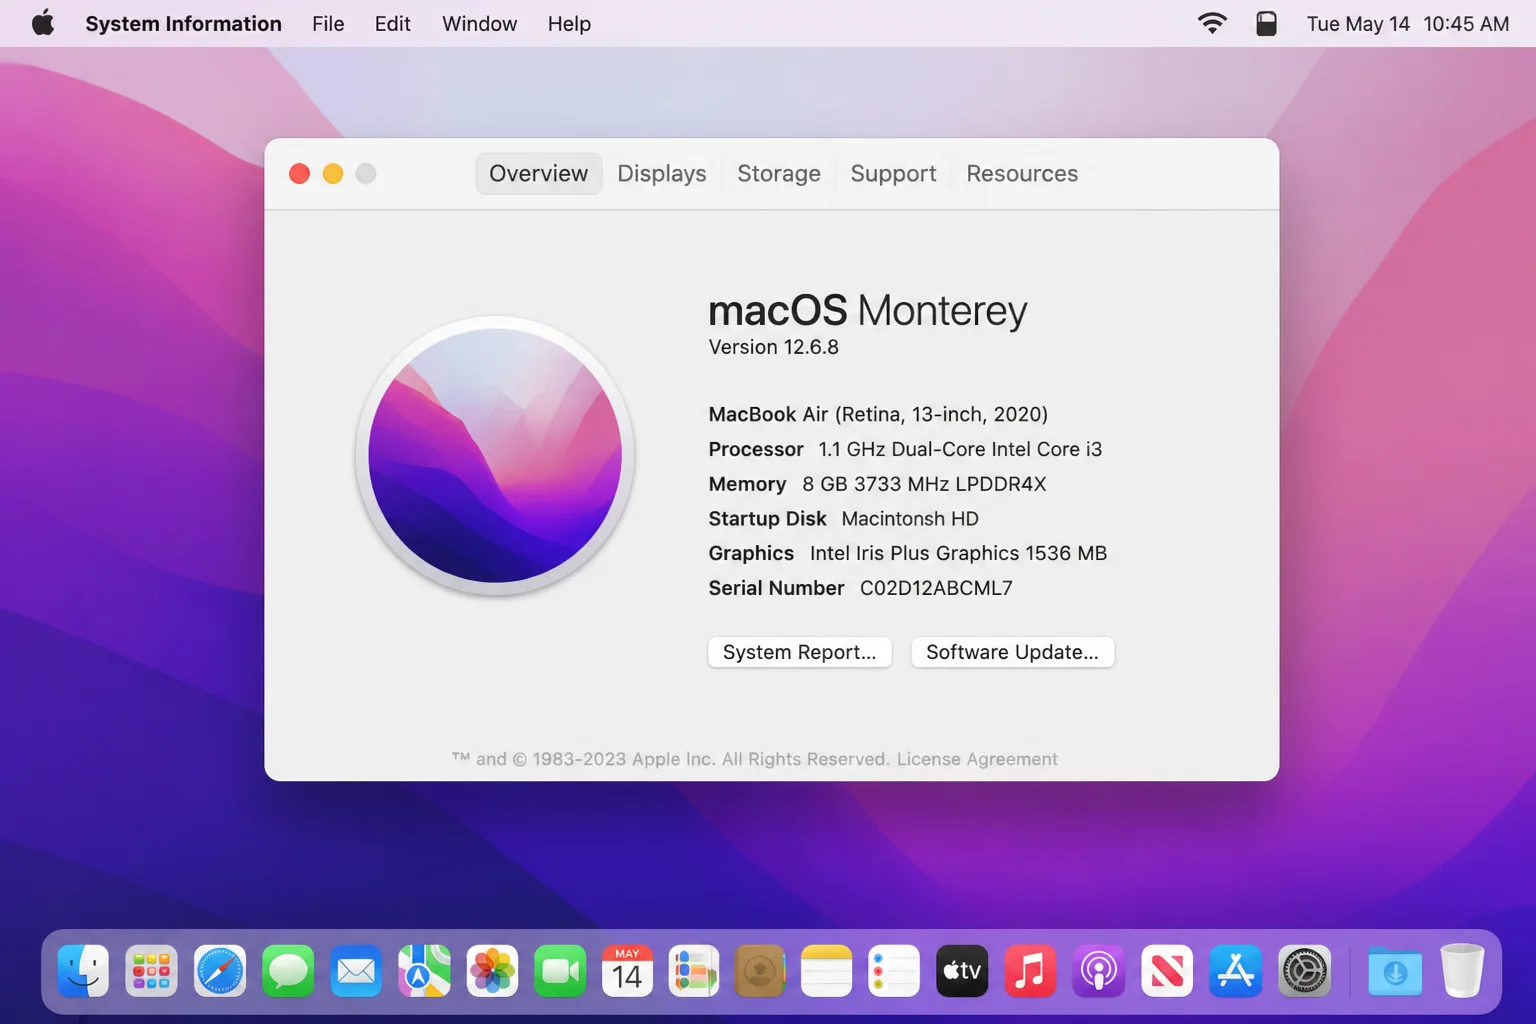Launch Safari from the dock

click(220, 971)
